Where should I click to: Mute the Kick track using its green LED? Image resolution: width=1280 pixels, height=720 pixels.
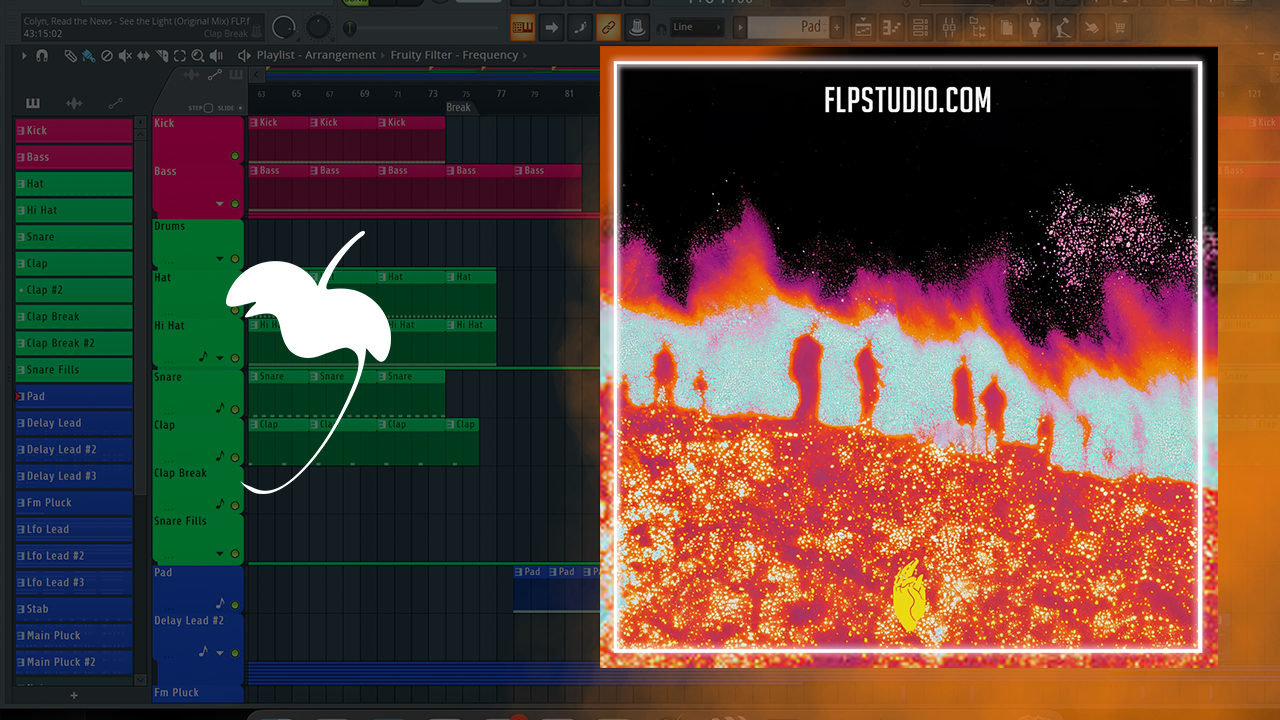pos(235,156)
